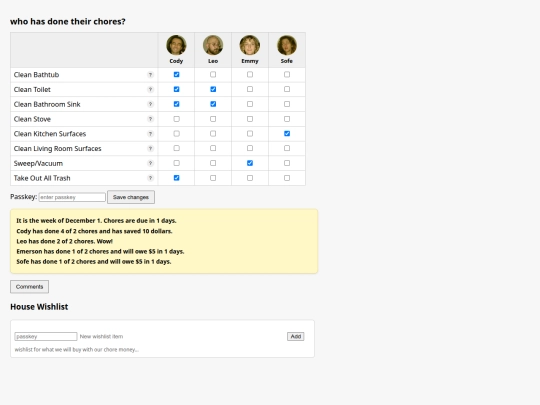Open help icon for Clean Kitchen Surfaces

click(x=150, y=134)
